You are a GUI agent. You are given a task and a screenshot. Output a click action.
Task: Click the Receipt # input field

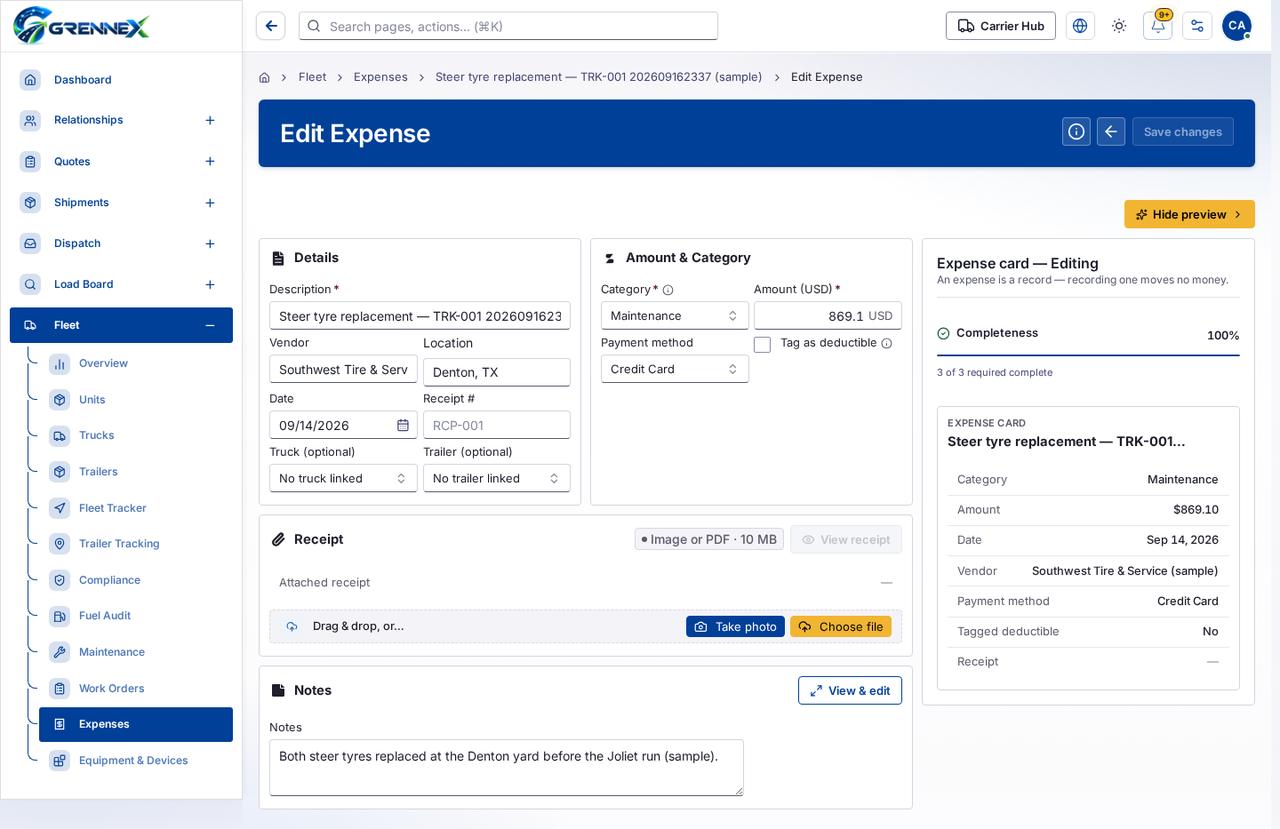pyautogui.click(x=497, y=425)
